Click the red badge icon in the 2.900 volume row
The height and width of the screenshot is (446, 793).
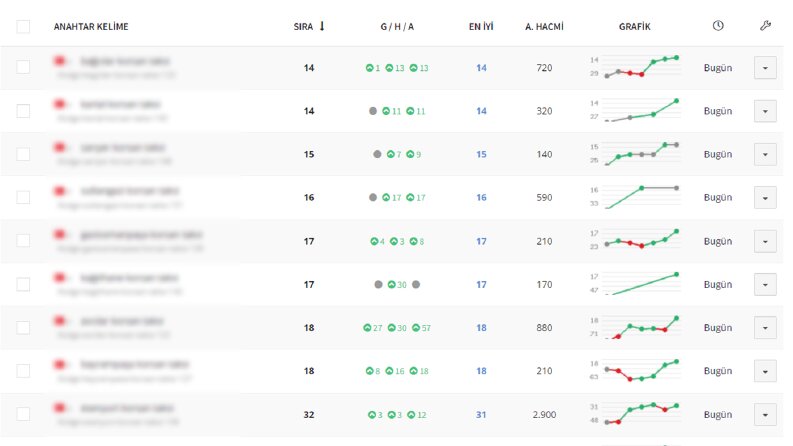tap(60, 408)
